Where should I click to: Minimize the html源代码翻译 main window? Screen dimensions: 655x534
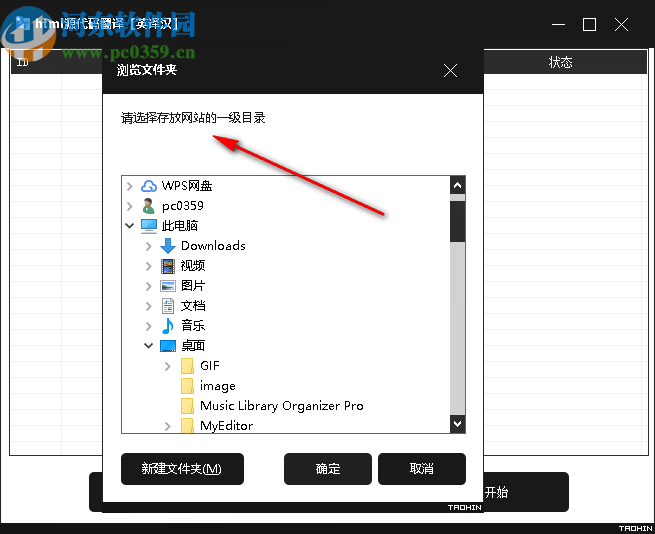pos(558,25)
